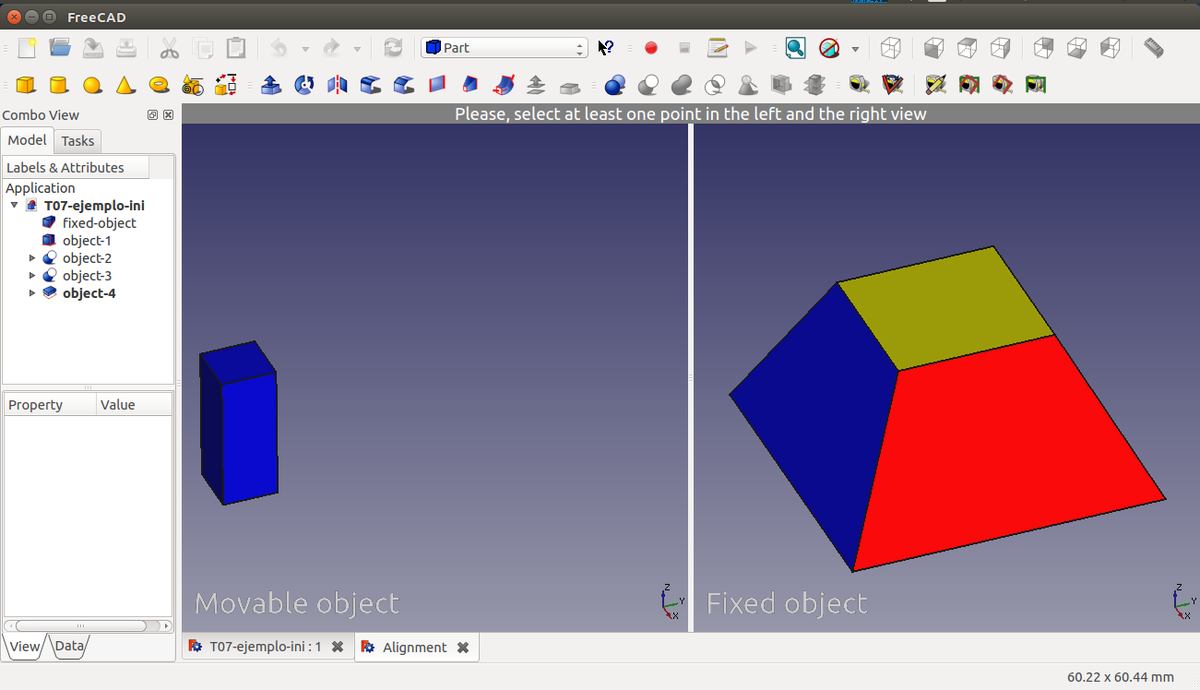Toggle Combo View floating mode
The image size is (1200, 690).
151,115
